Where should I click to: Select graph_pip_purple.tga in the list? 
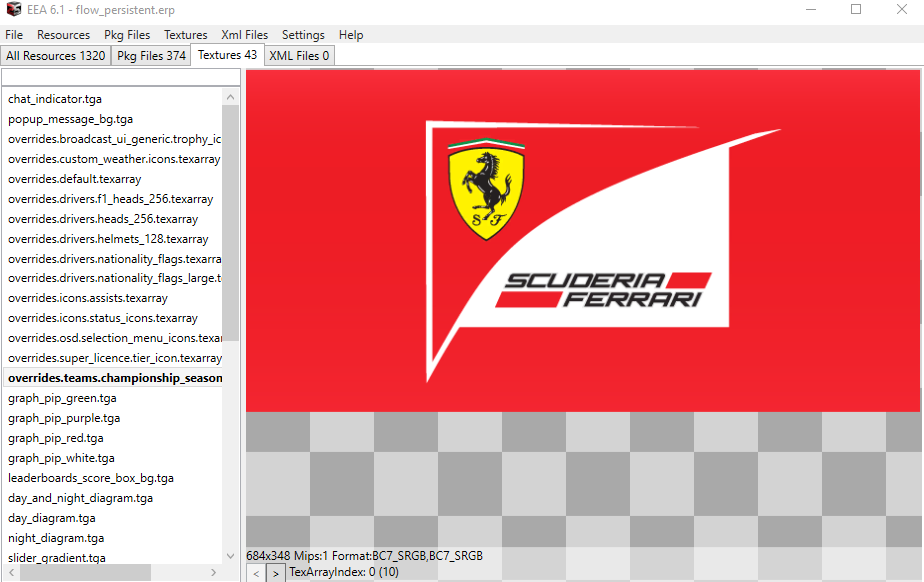point(65,418)
